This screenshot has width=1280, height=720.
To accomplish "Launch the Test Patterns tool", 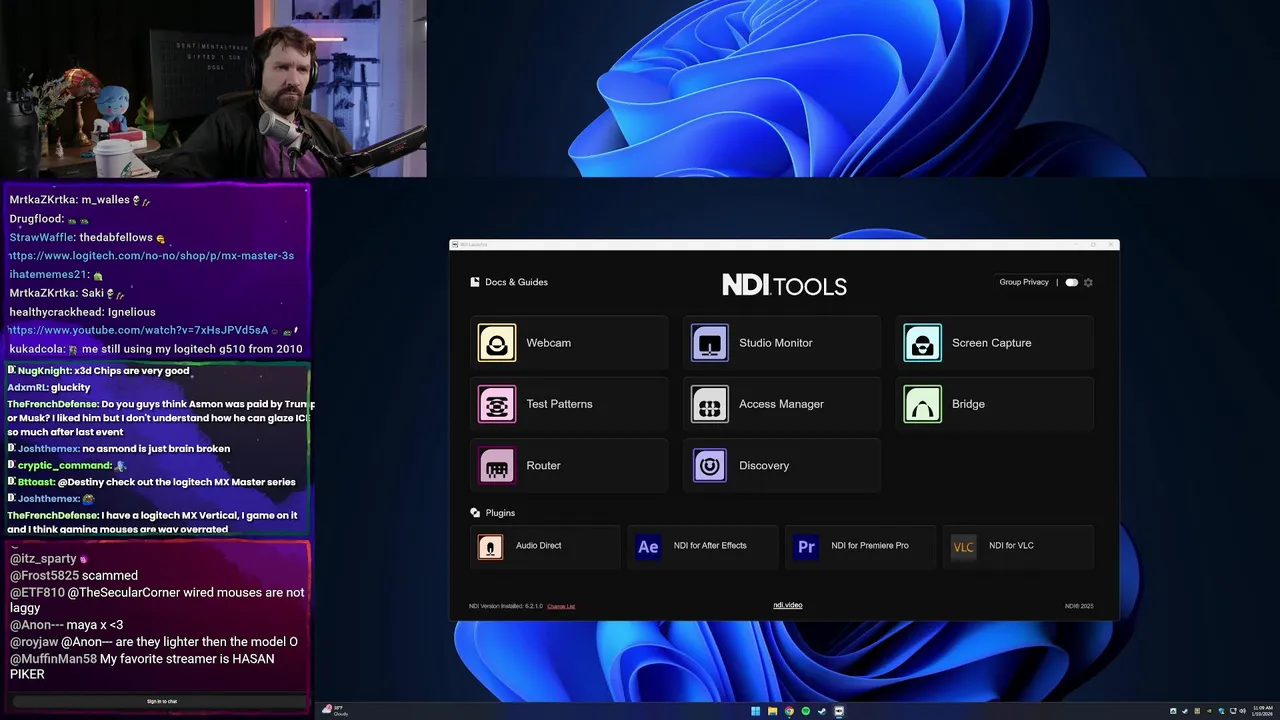I will click(x=569, y=404).
